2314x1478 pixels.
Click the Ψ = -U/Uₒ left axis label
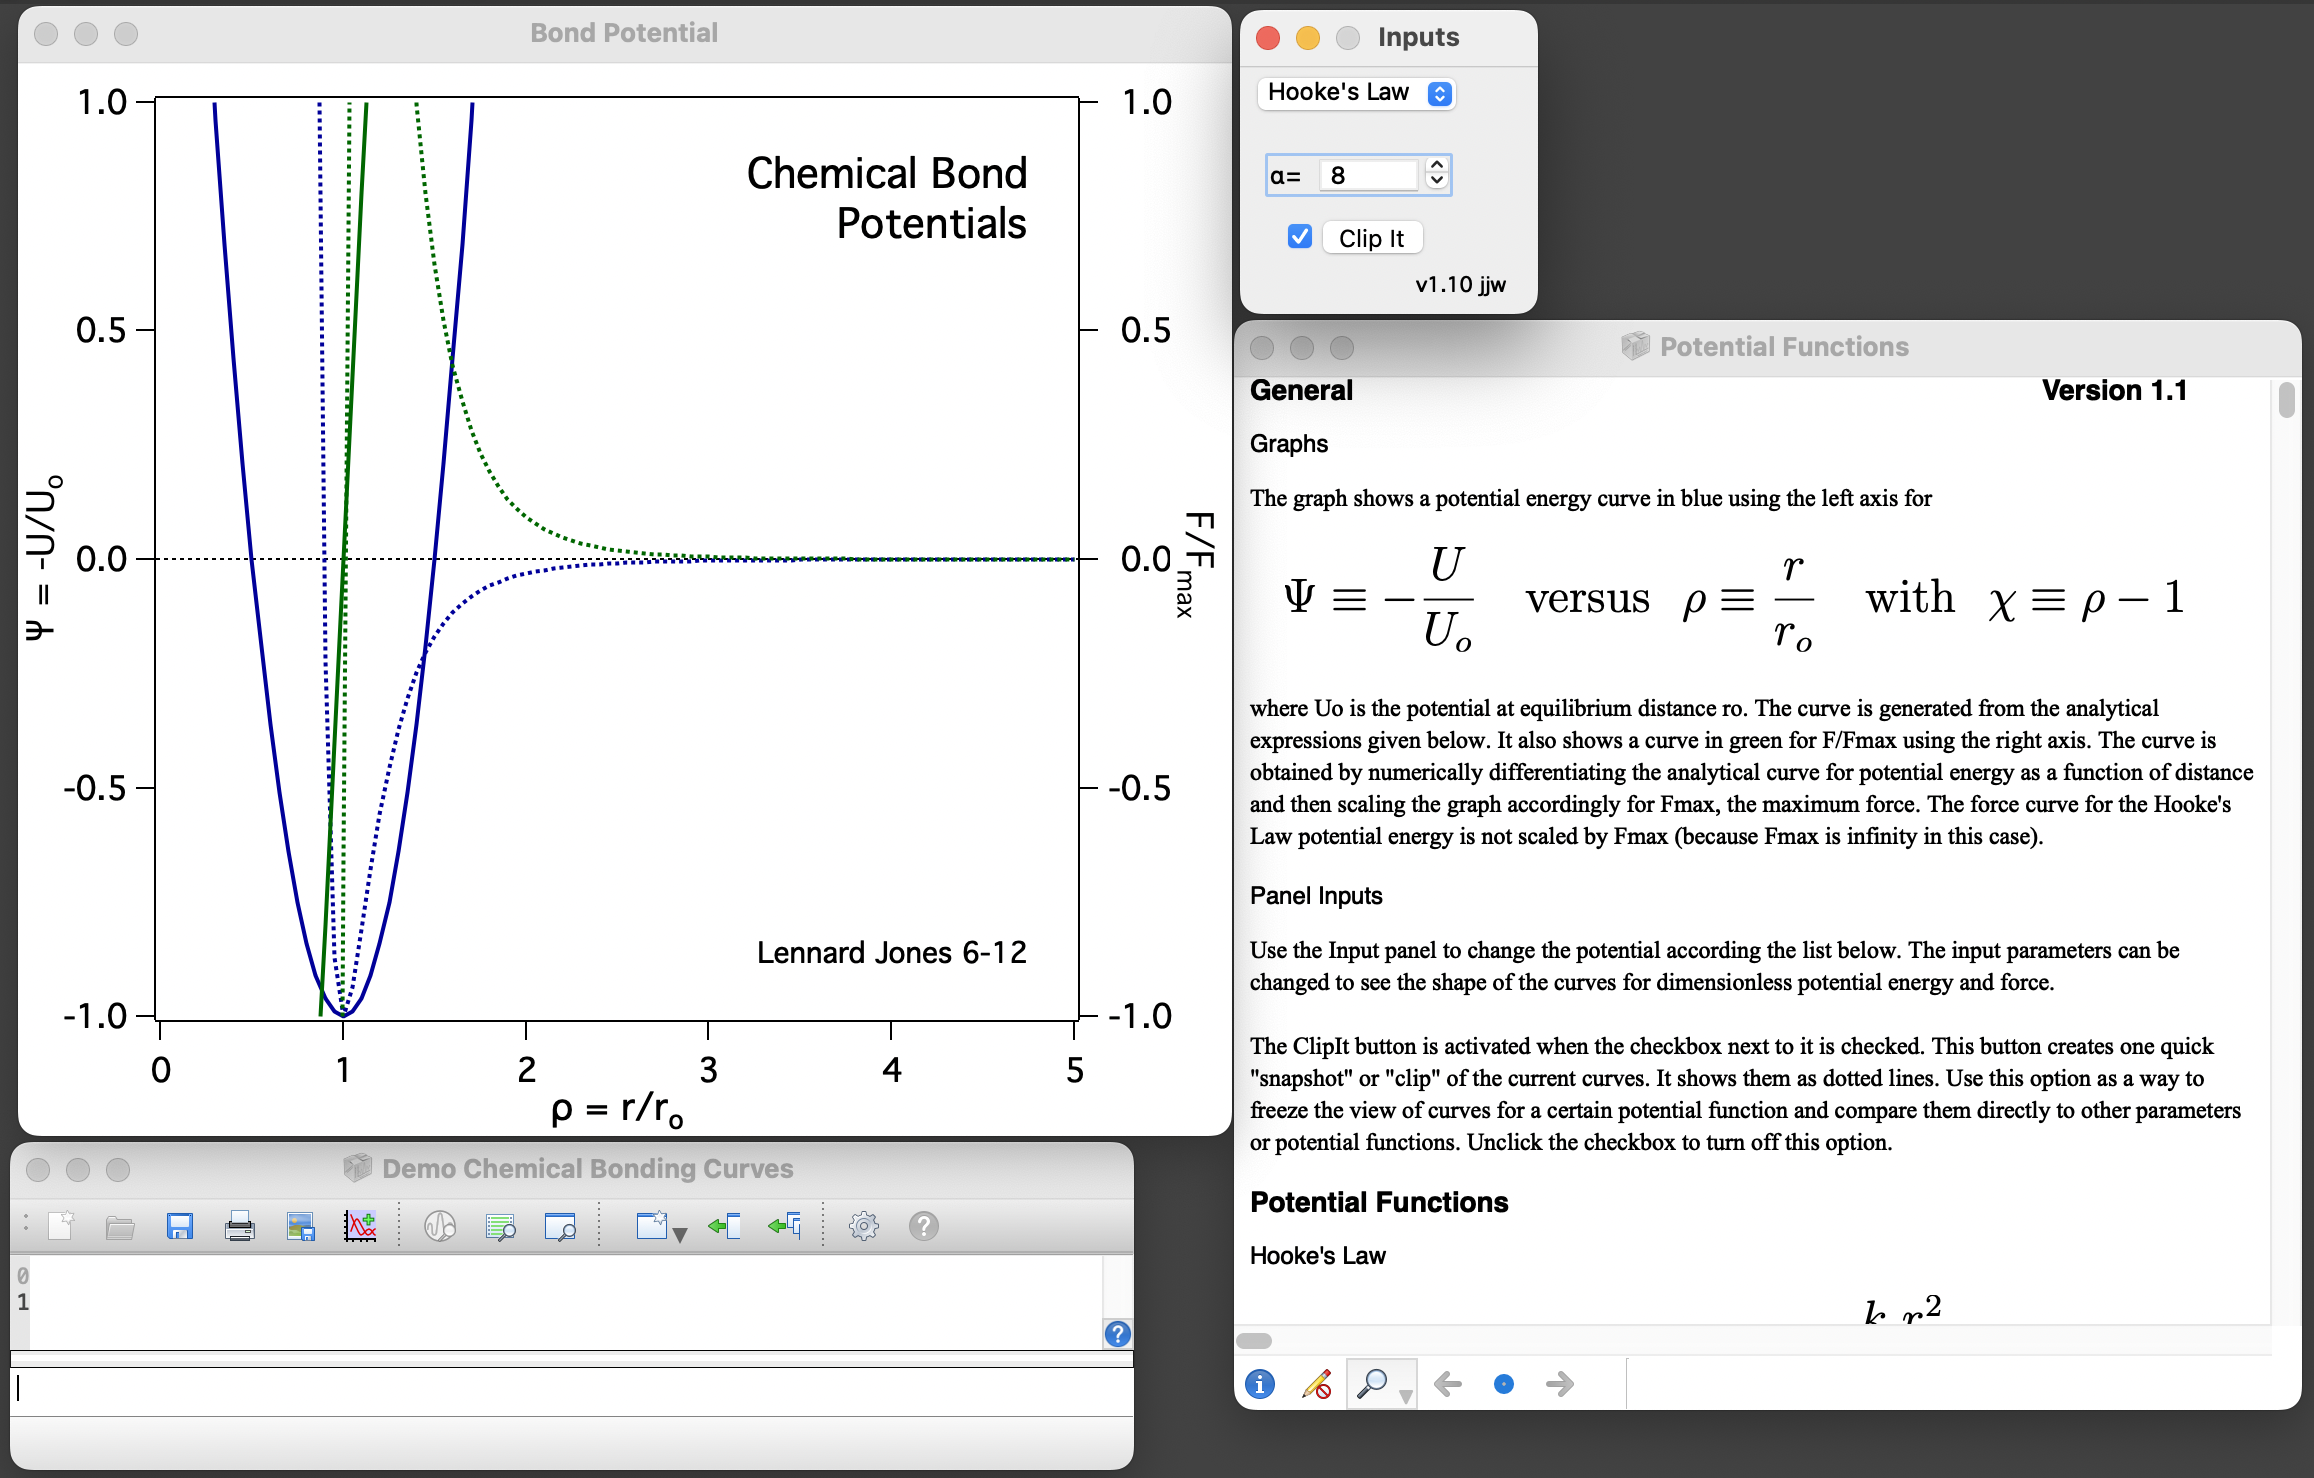(x=42, y=558)
